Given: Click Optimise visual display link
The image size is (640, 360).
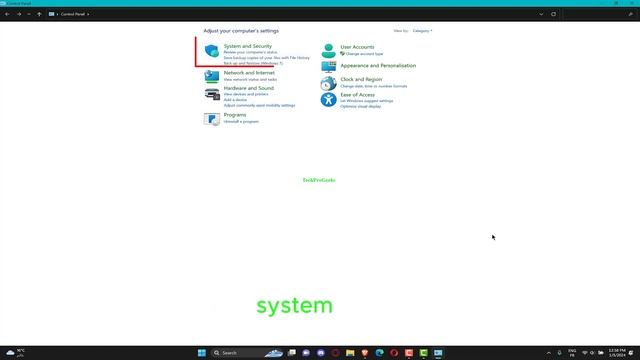Looking at the screenshot, I should pyautogui.click(x=360, y=107).
